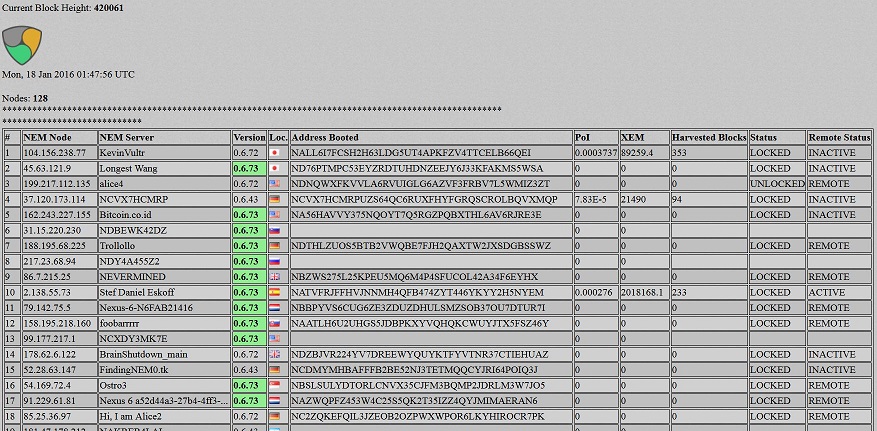Click US flag in NCXDY3MK7E row
Image resolution: width=877 pixels, height=431 pixels.
274,339
